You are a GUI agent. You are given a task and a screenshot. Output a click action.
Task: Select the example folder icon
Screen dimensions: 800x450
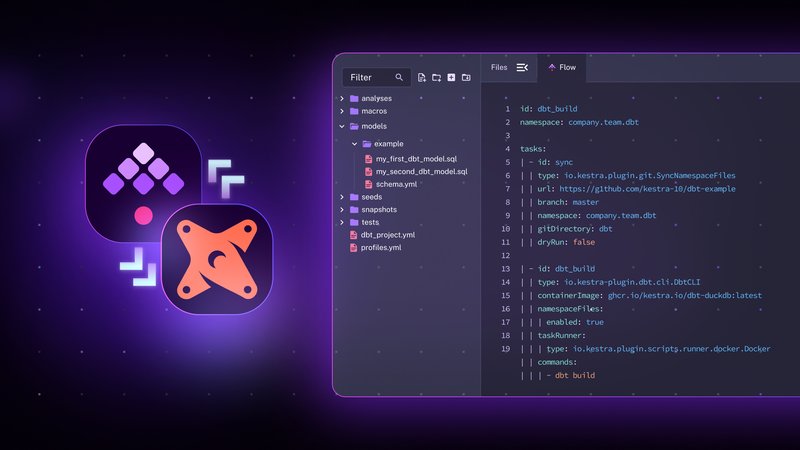click(366, 144)
